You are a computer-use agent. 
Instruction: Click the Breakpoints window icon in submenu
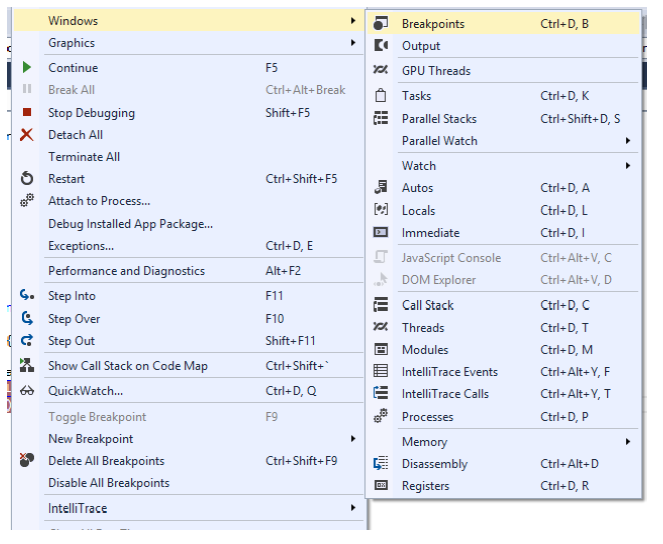pyautogui.click(x=381, y=24)
